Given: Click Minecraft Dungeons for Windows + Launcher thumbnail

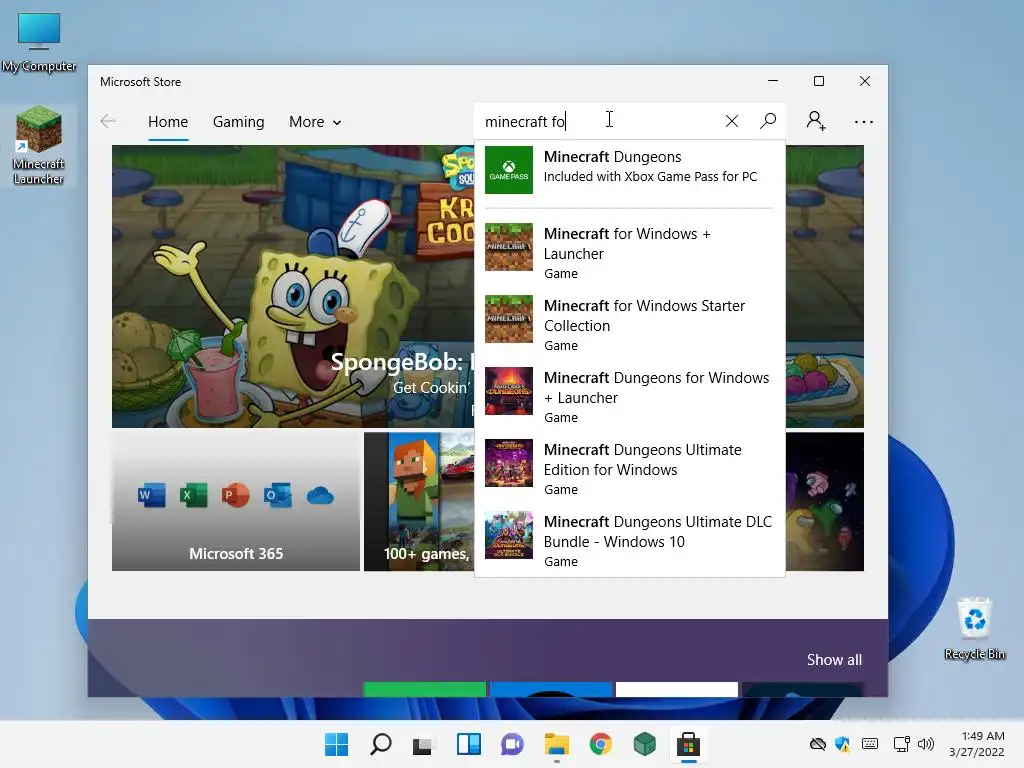Looking at the screenshot, I should [x=509, y=391].
